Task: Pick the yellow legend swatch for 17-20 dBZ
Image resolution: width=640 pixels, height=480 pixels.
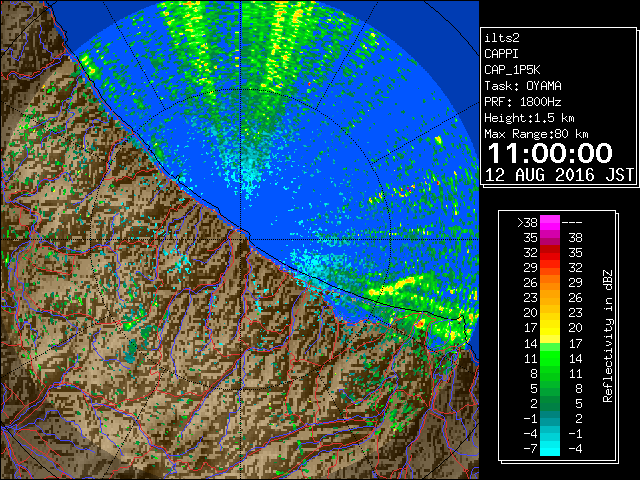Action: pyautogui.click(x=550, y=328)
